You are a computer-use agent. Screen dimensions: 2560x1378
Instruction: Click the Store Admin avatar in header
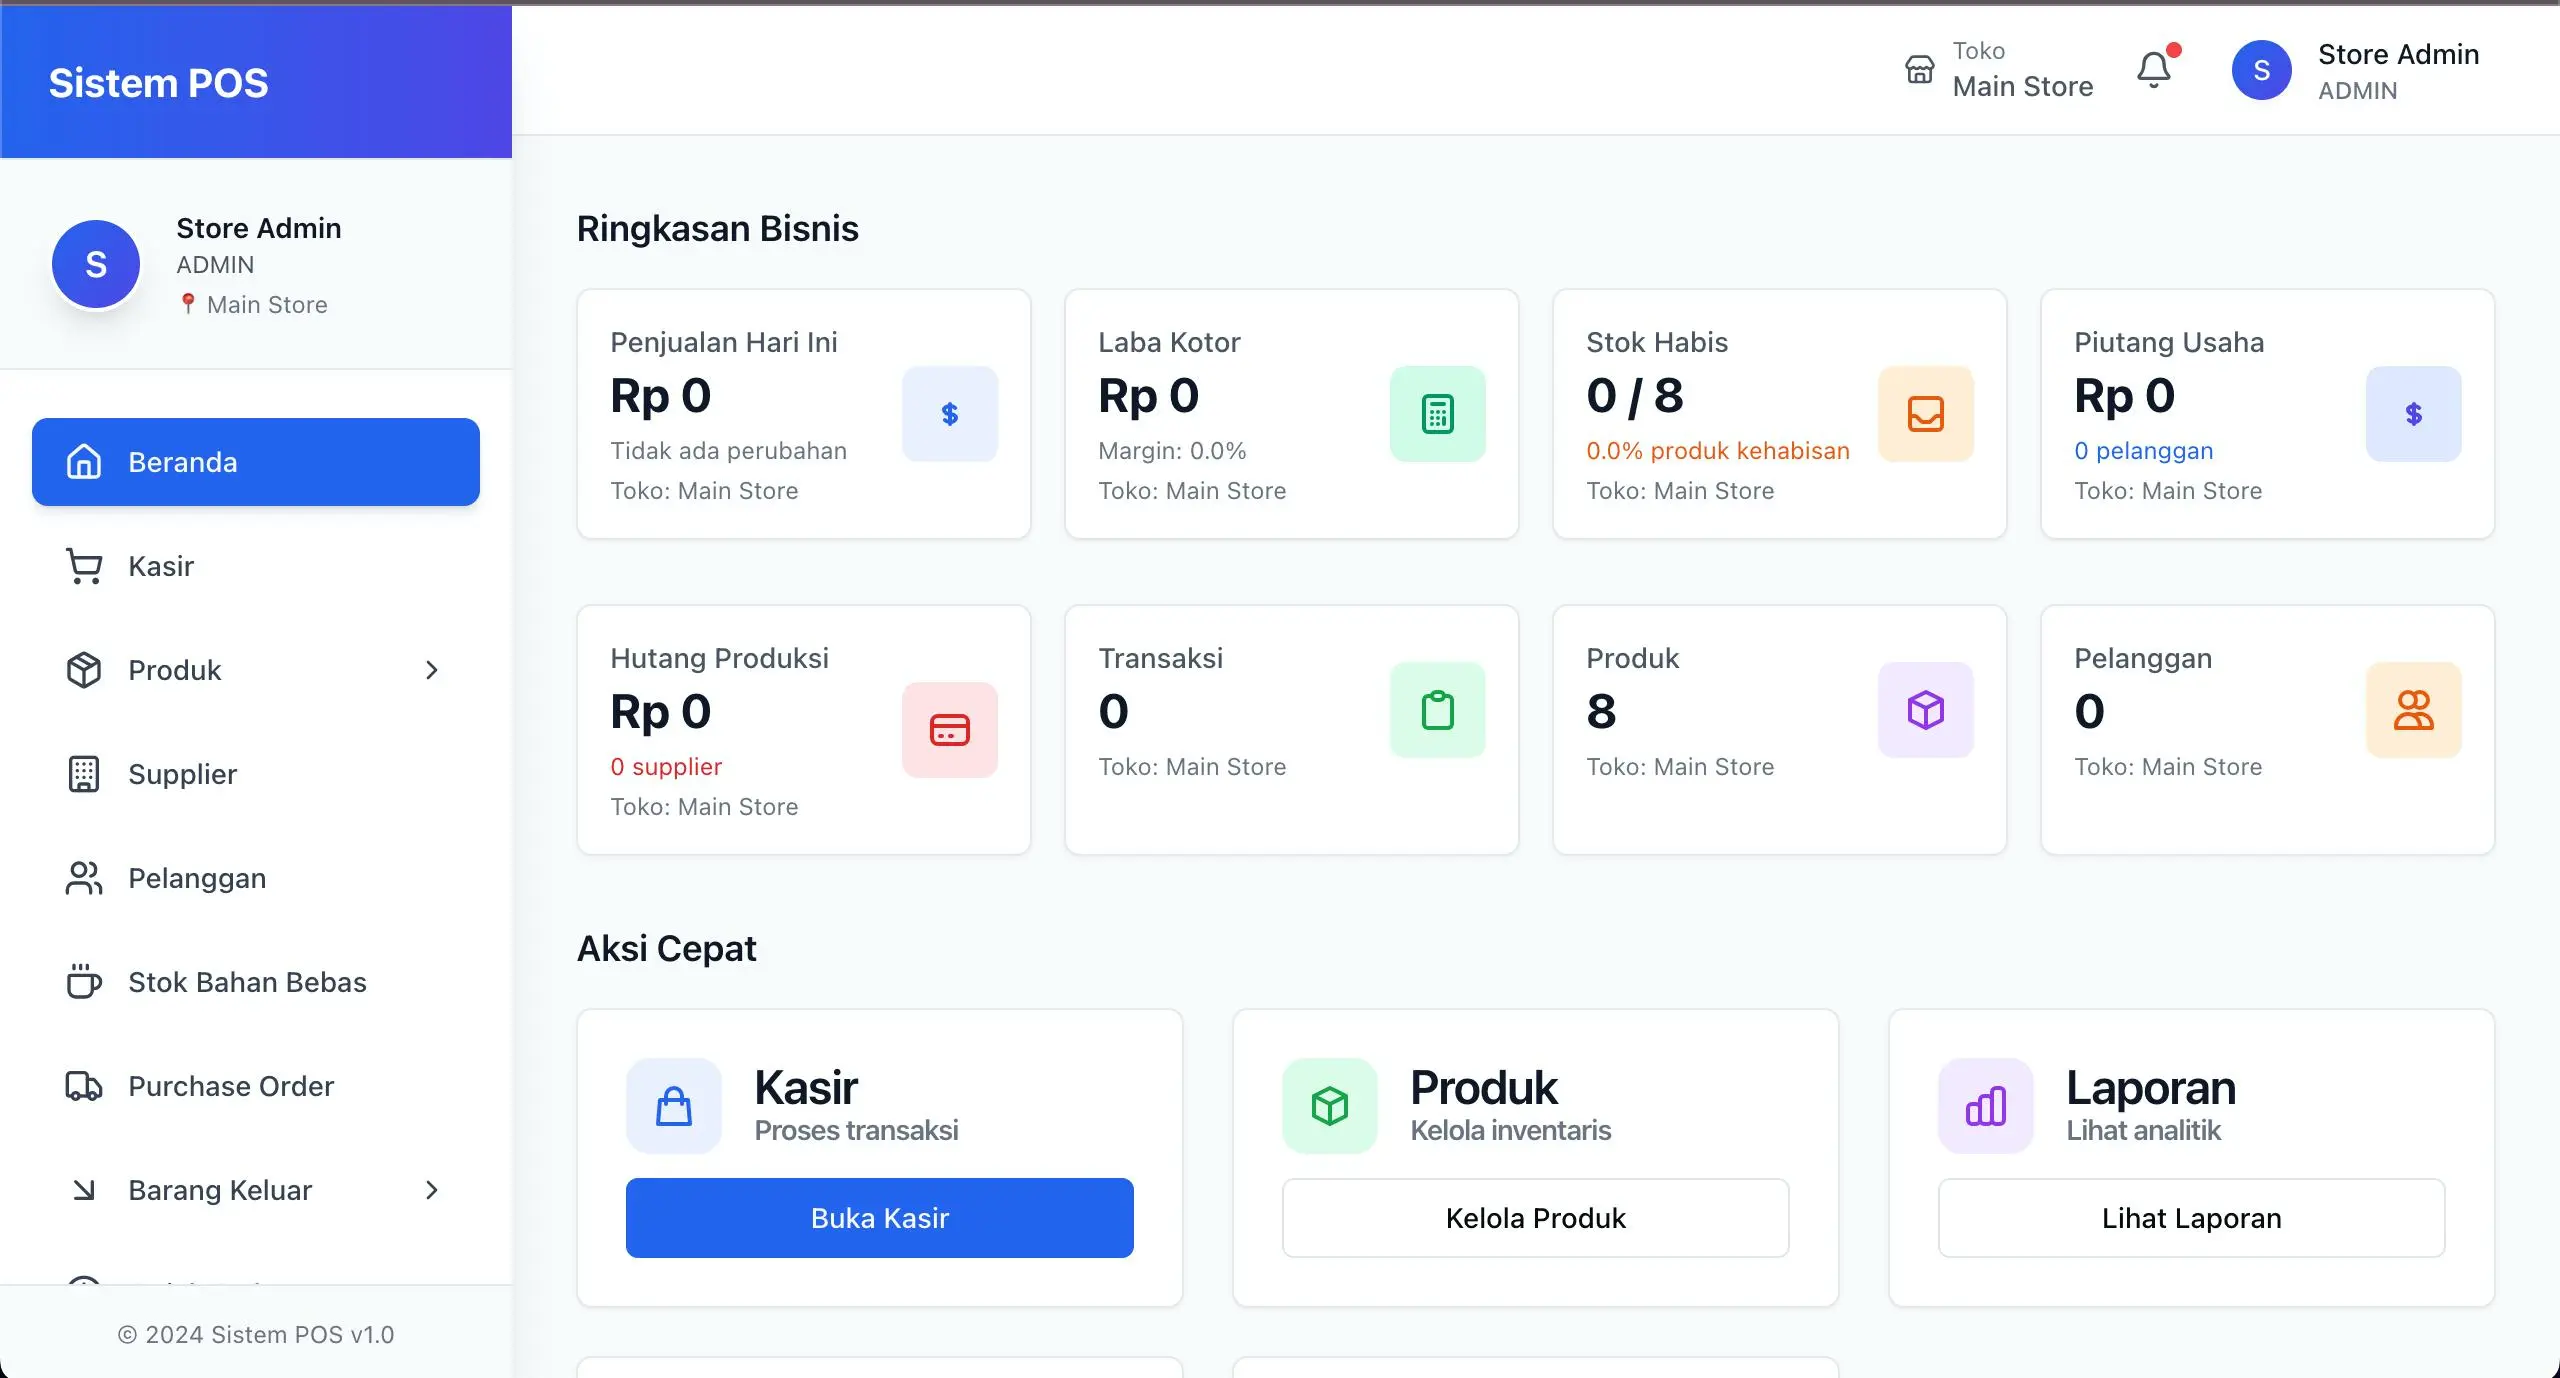[2261, 70]
